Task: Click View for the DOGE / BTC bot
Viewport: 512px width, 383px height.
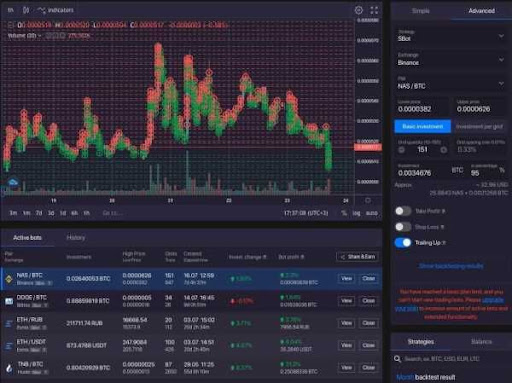Action: pyautogui.click(x=346, y=301)
